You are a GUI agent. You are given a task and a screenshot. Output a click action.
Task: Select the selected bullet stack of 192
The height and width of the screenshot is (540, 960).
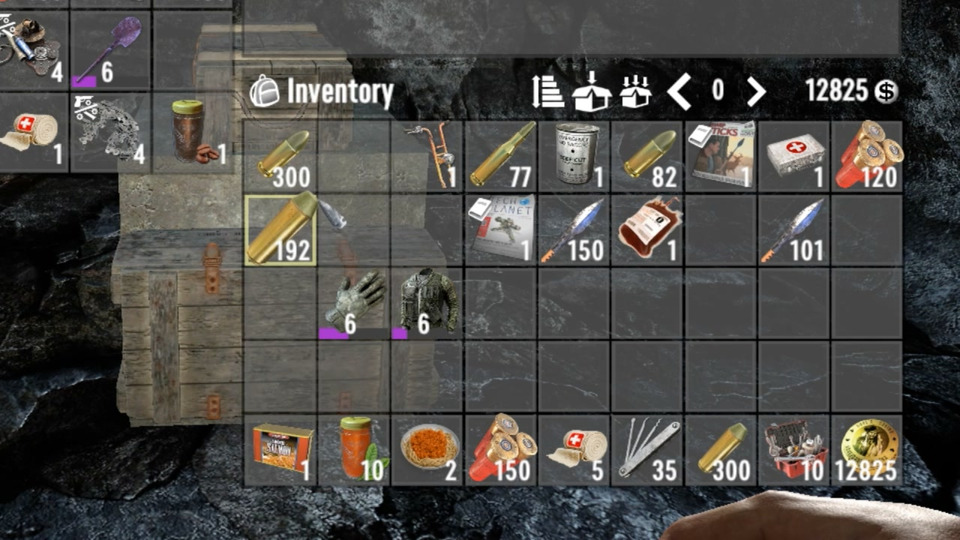280,230
